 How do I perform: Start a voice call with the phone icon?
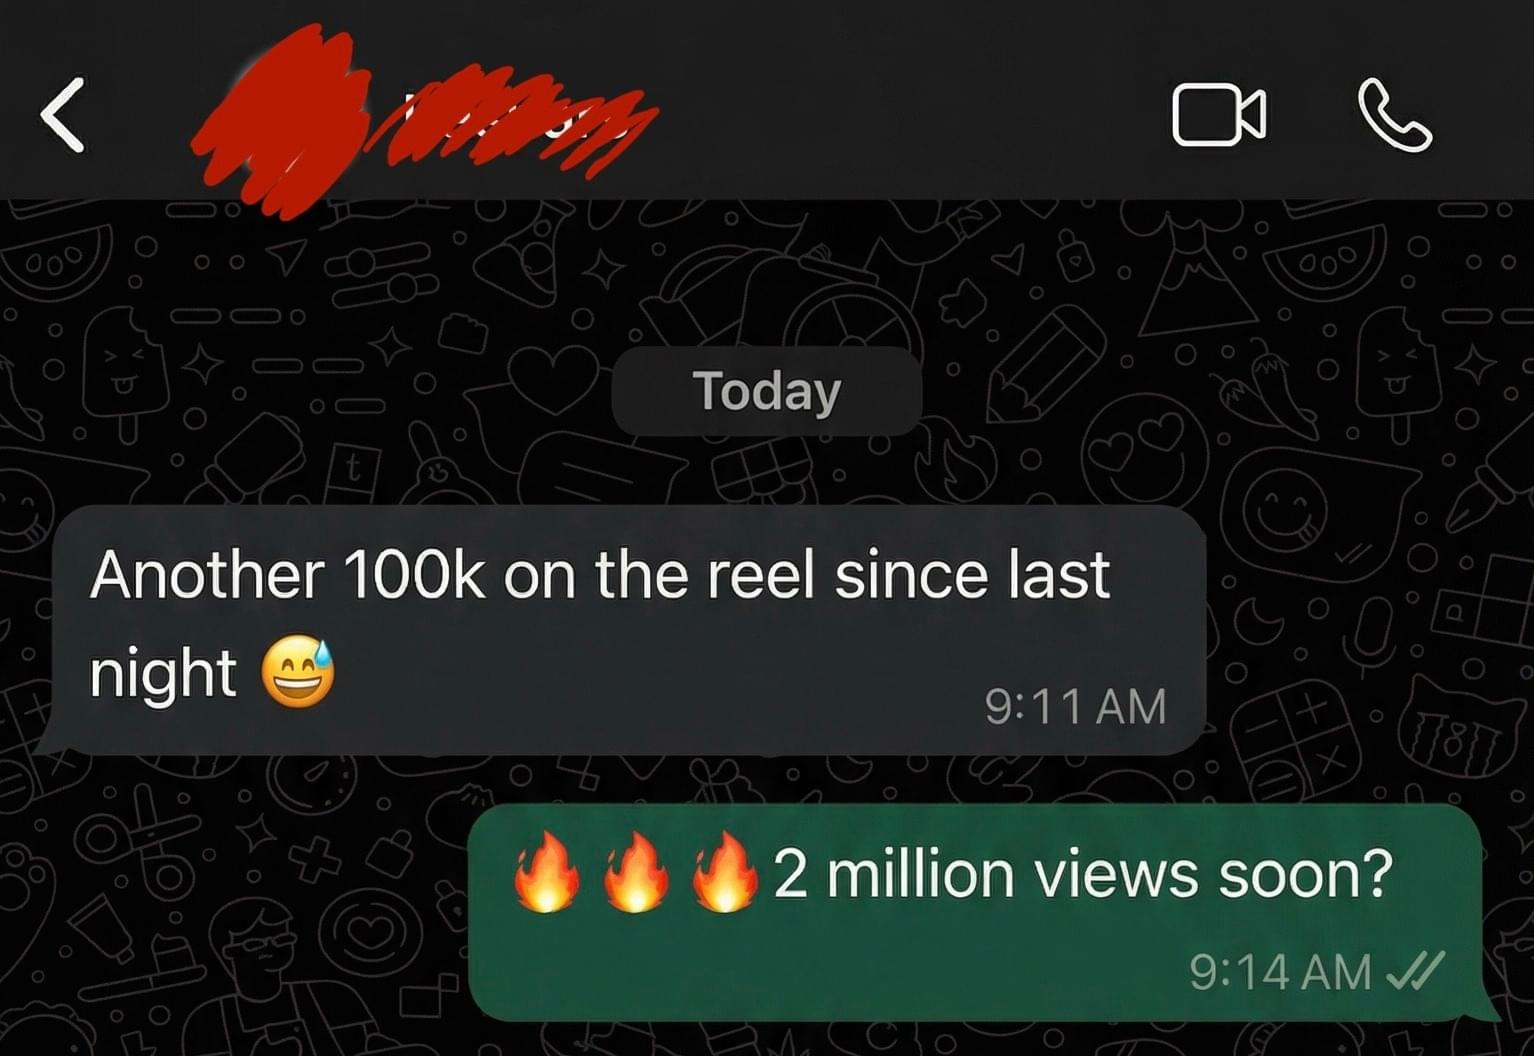pyautogui.click(x=1395, y=116)
